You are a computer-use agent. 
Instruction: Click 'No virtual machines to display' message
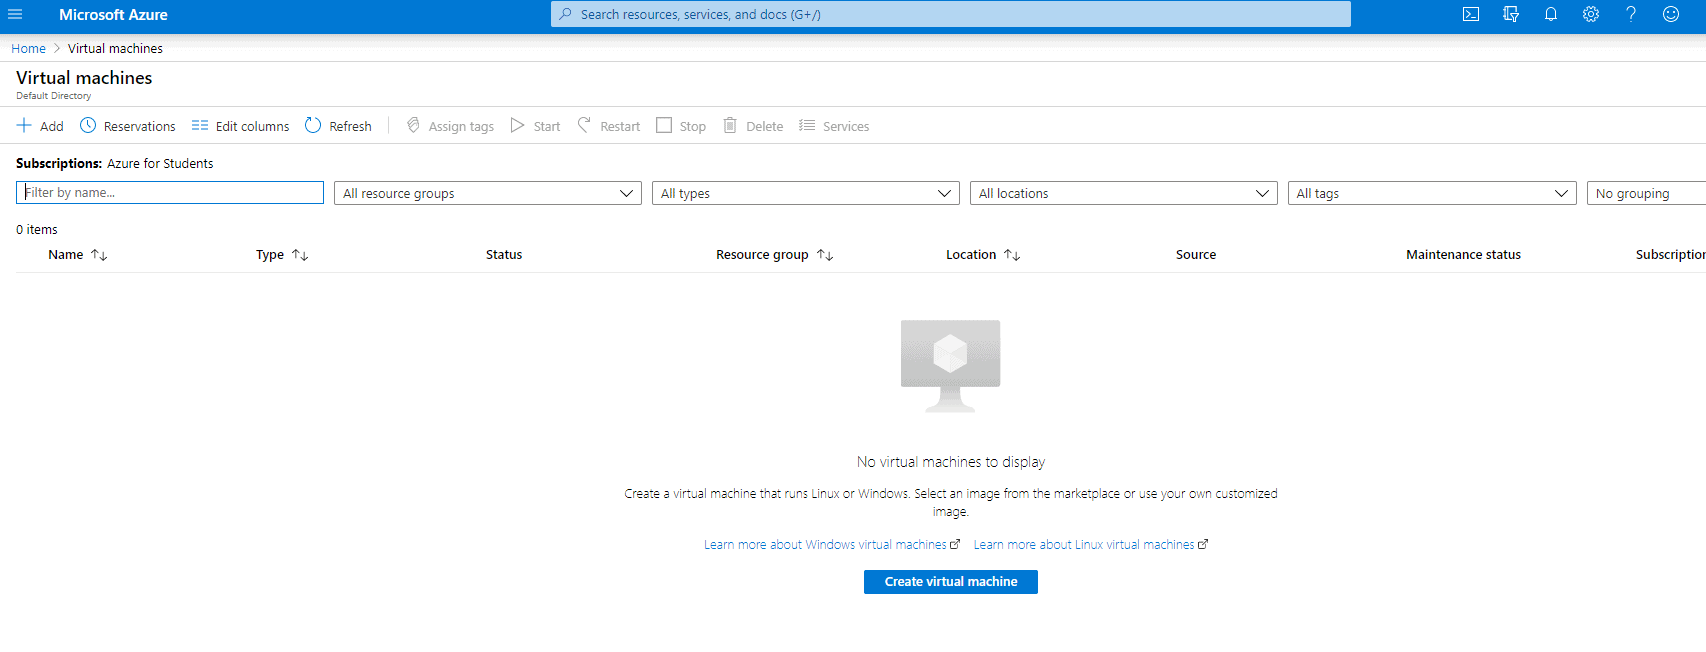click(x=951, y=462)
